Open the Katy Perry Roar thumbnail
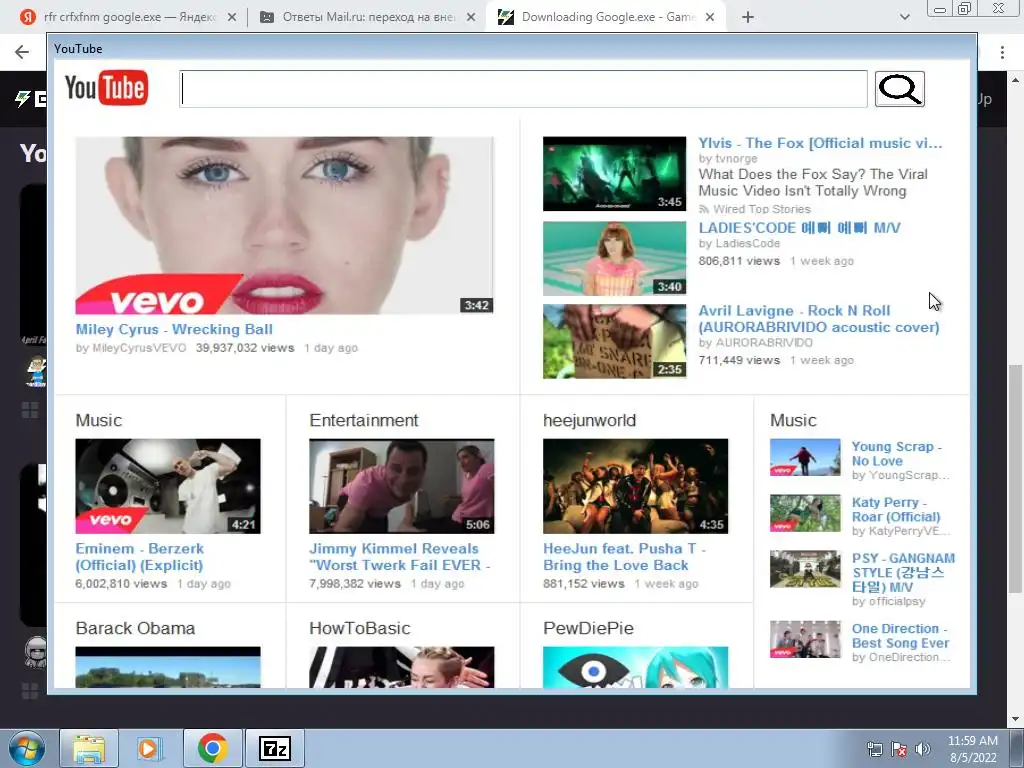Image resolution: width=1024 pixels, height=768 pixels. point(805,513)
